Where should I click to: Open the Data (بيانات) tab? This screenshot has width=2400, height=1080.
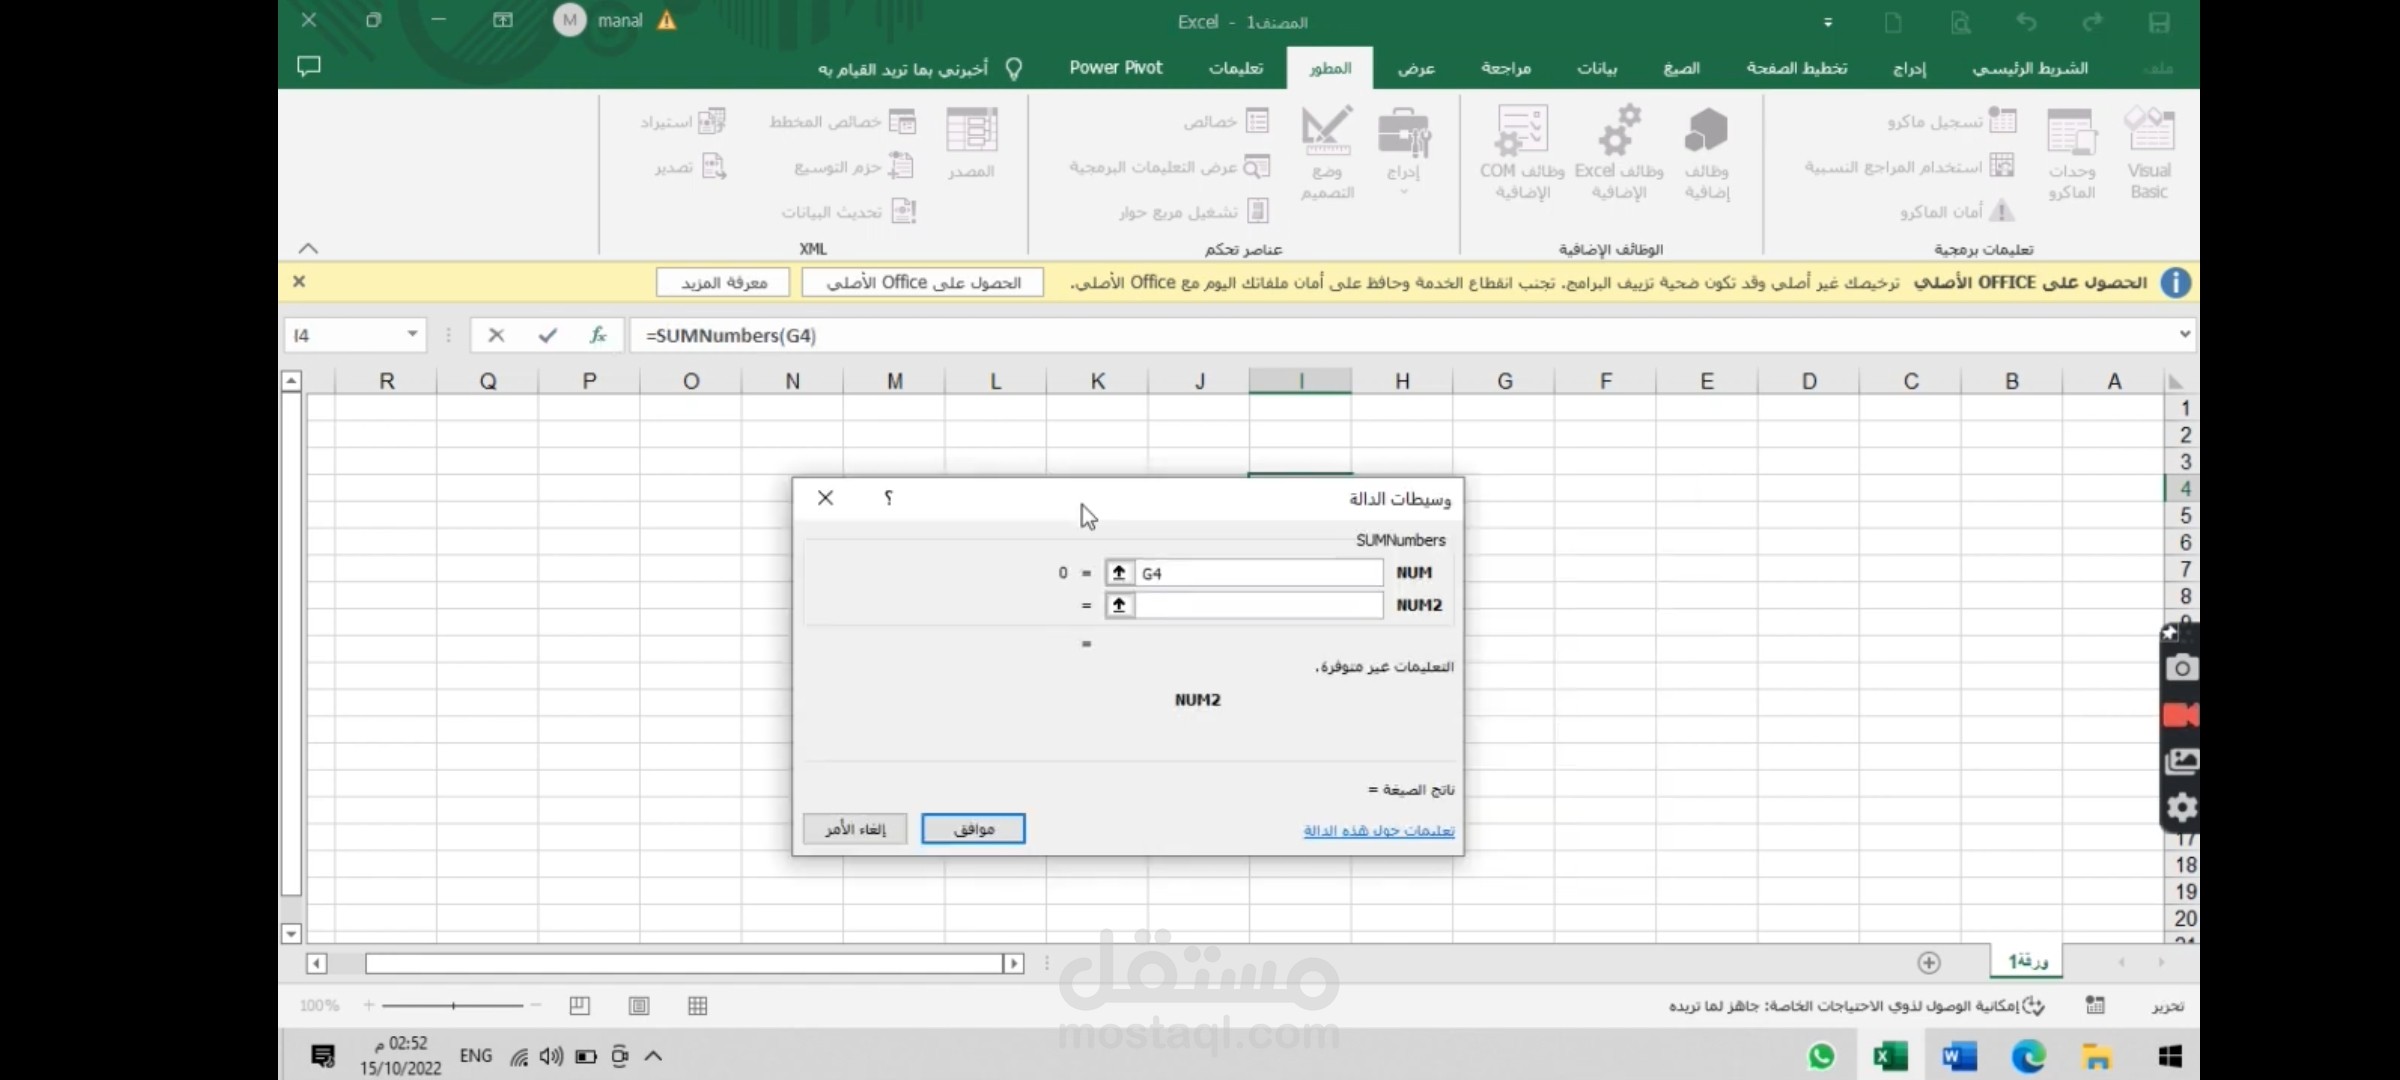click(1597, 68)
